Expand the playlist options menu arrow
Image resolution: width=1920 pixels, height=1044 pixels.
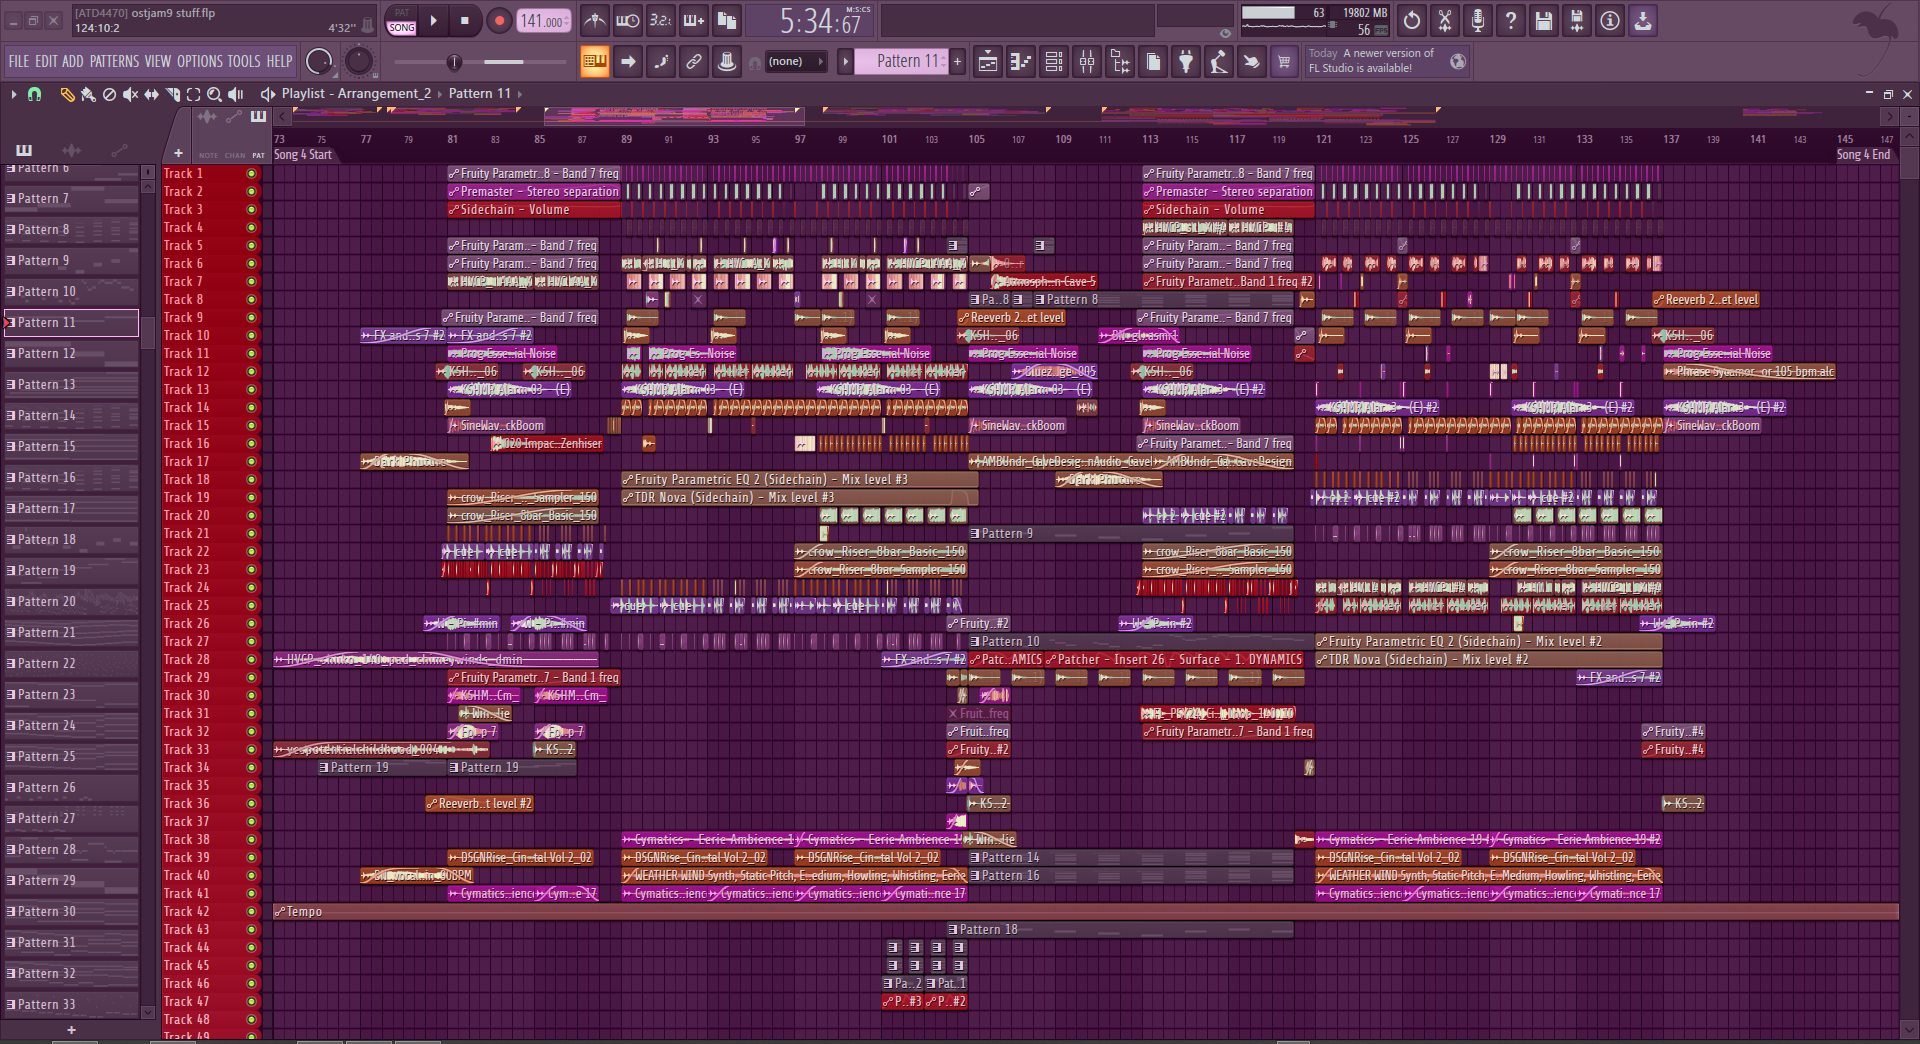(14, 94)
